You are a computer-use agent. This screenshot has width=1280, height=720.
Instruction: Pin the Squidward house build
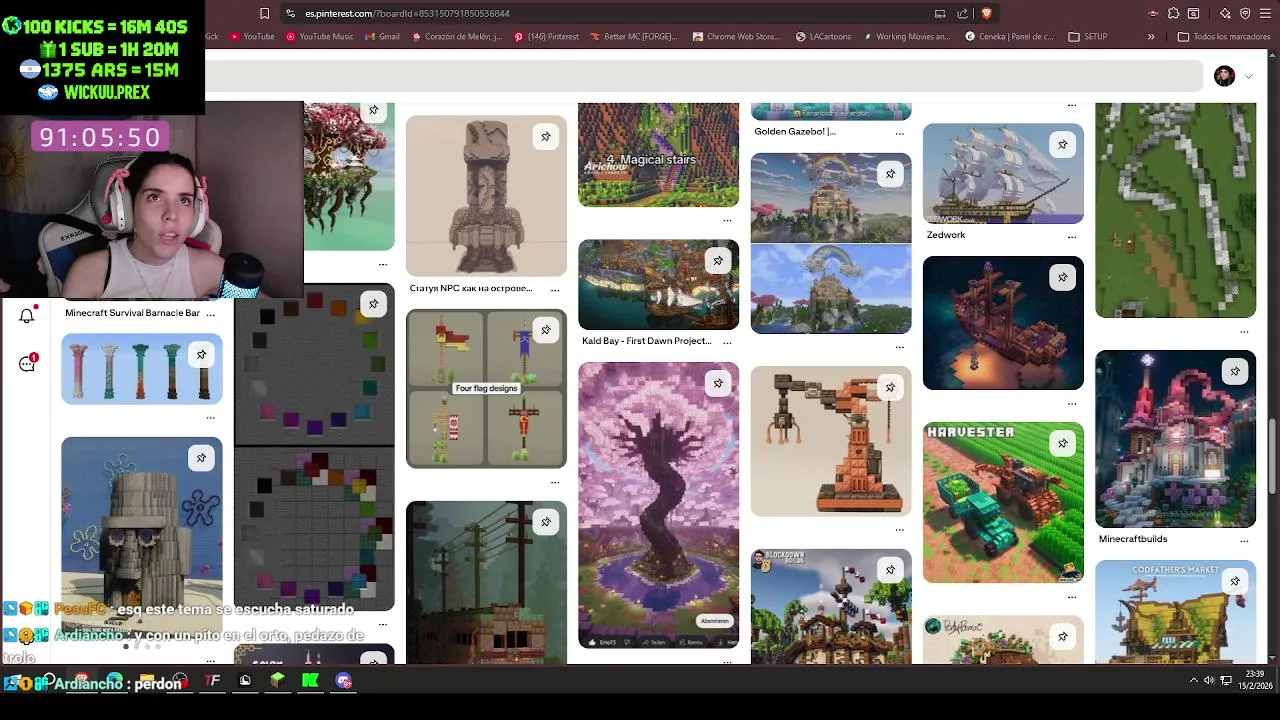pyautogui.click(x=201, y=458)
